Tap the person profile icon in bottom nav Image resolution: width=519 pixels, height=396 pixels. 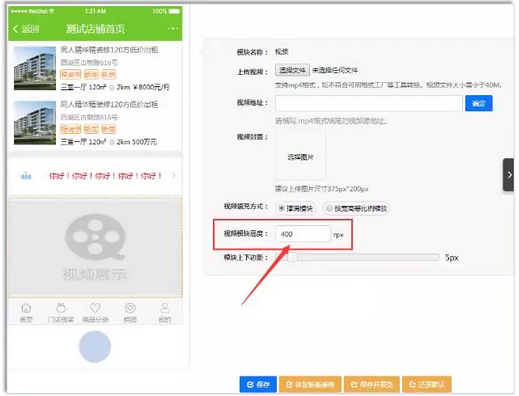[165, 308]
